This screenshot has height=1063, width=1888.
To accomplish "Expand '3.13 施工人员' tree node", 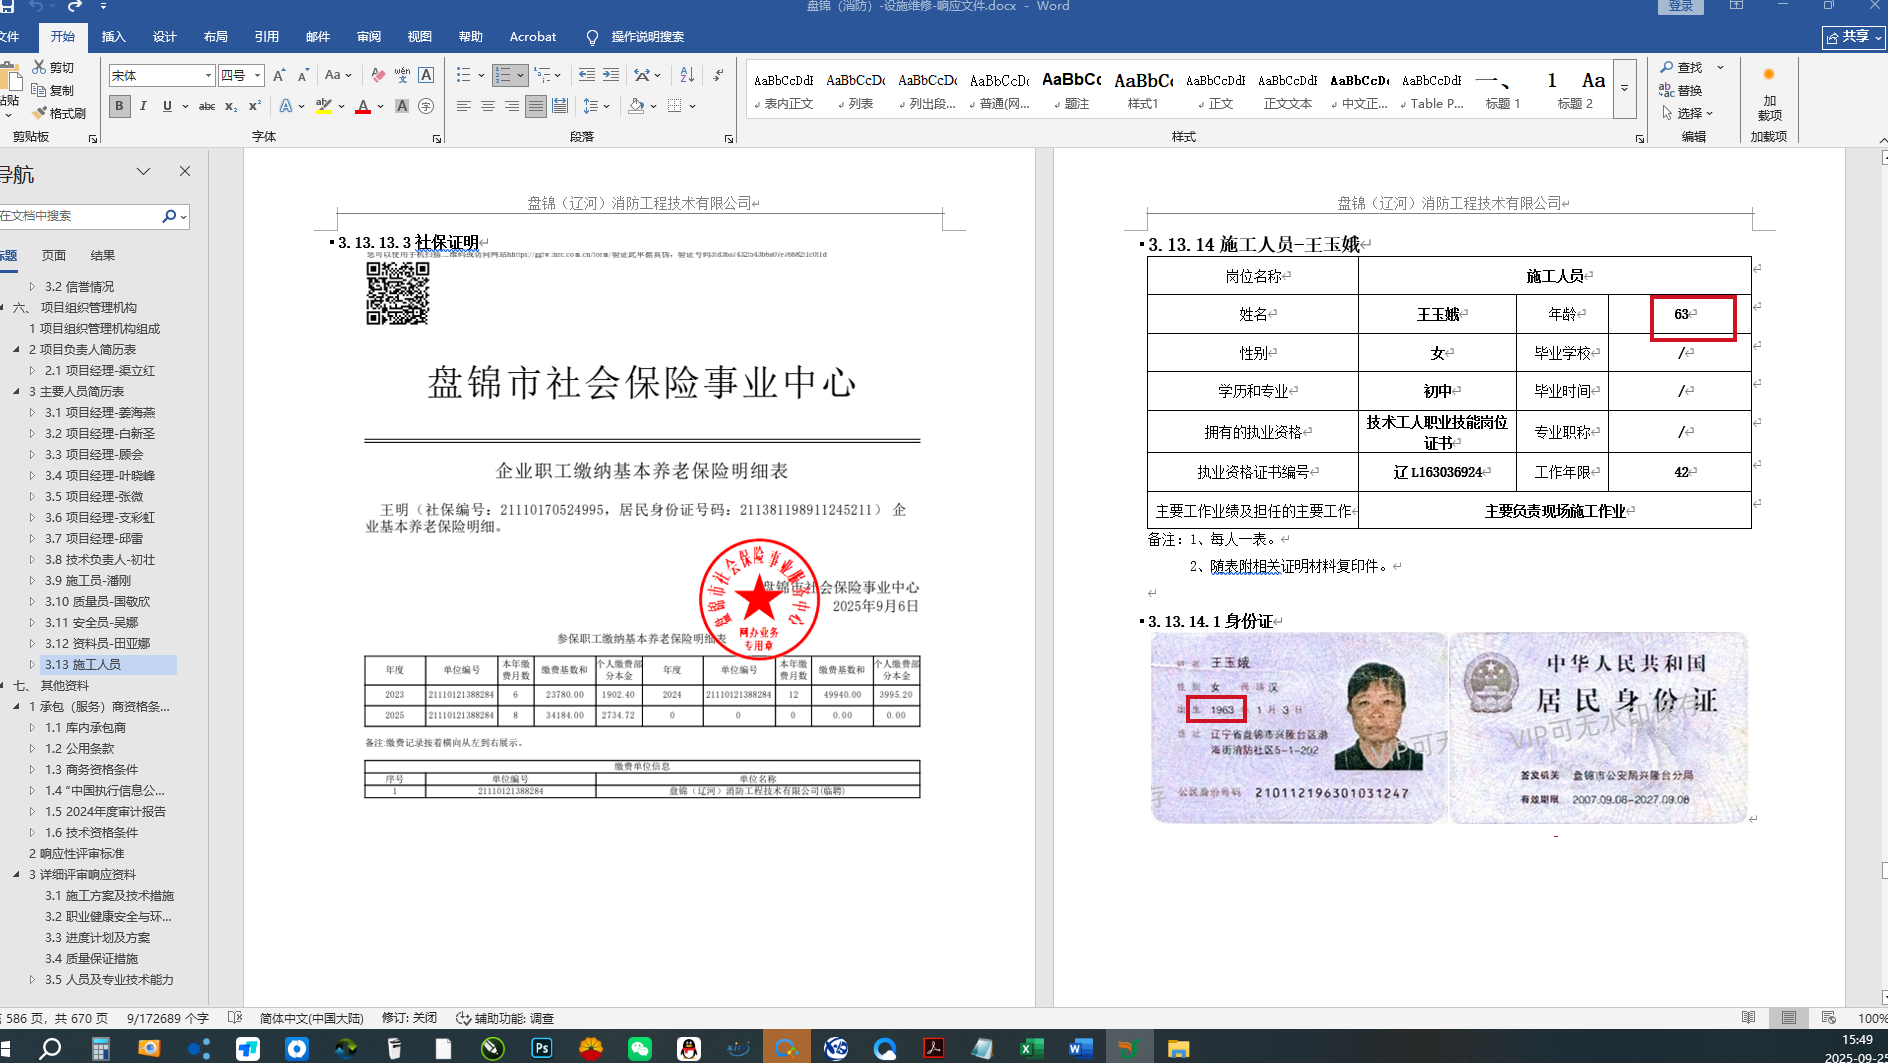I will tap(32, 664).
